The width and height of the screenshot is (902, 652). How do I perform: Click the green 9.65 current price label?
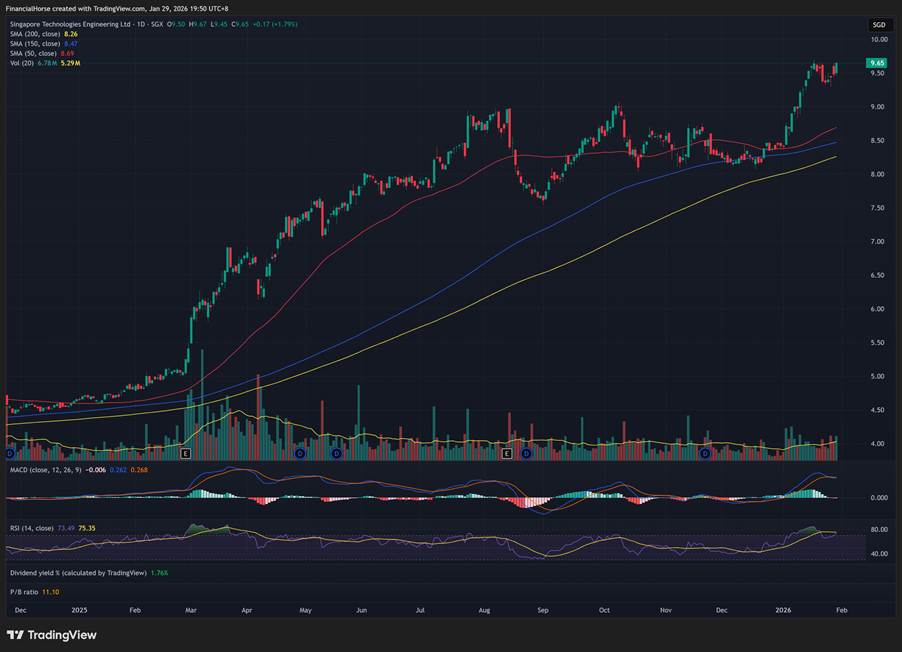tap(878, 62)
